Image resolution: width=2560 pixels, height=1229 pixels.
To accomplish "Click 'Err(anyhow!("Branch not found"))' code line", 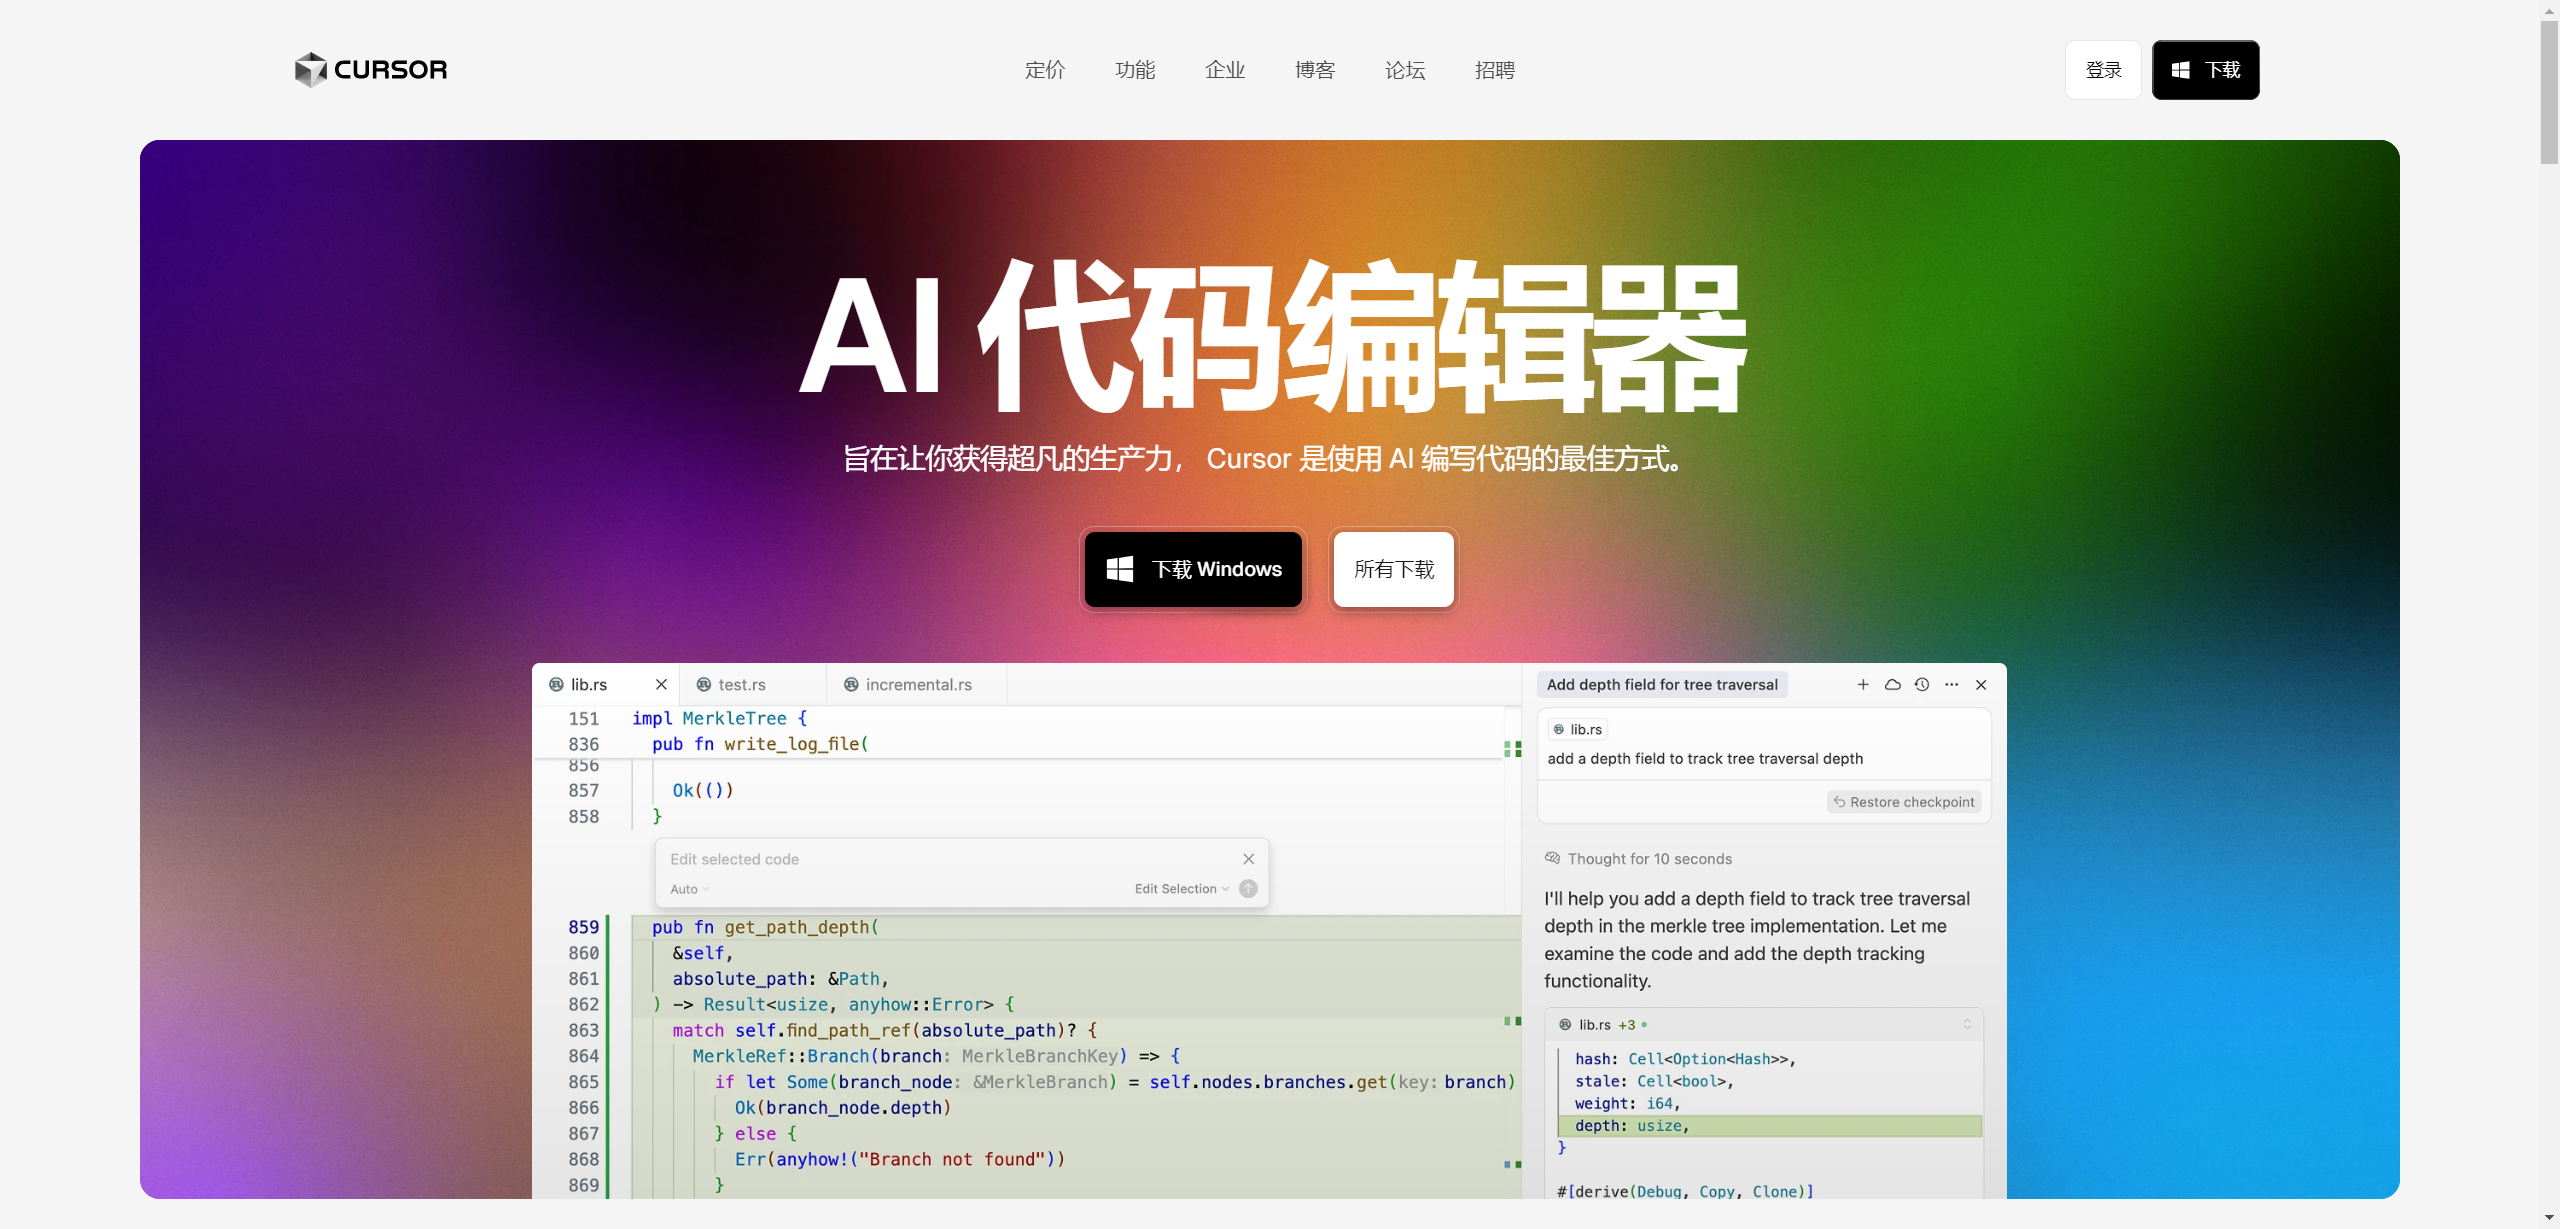I will [x=900, y=1159].
